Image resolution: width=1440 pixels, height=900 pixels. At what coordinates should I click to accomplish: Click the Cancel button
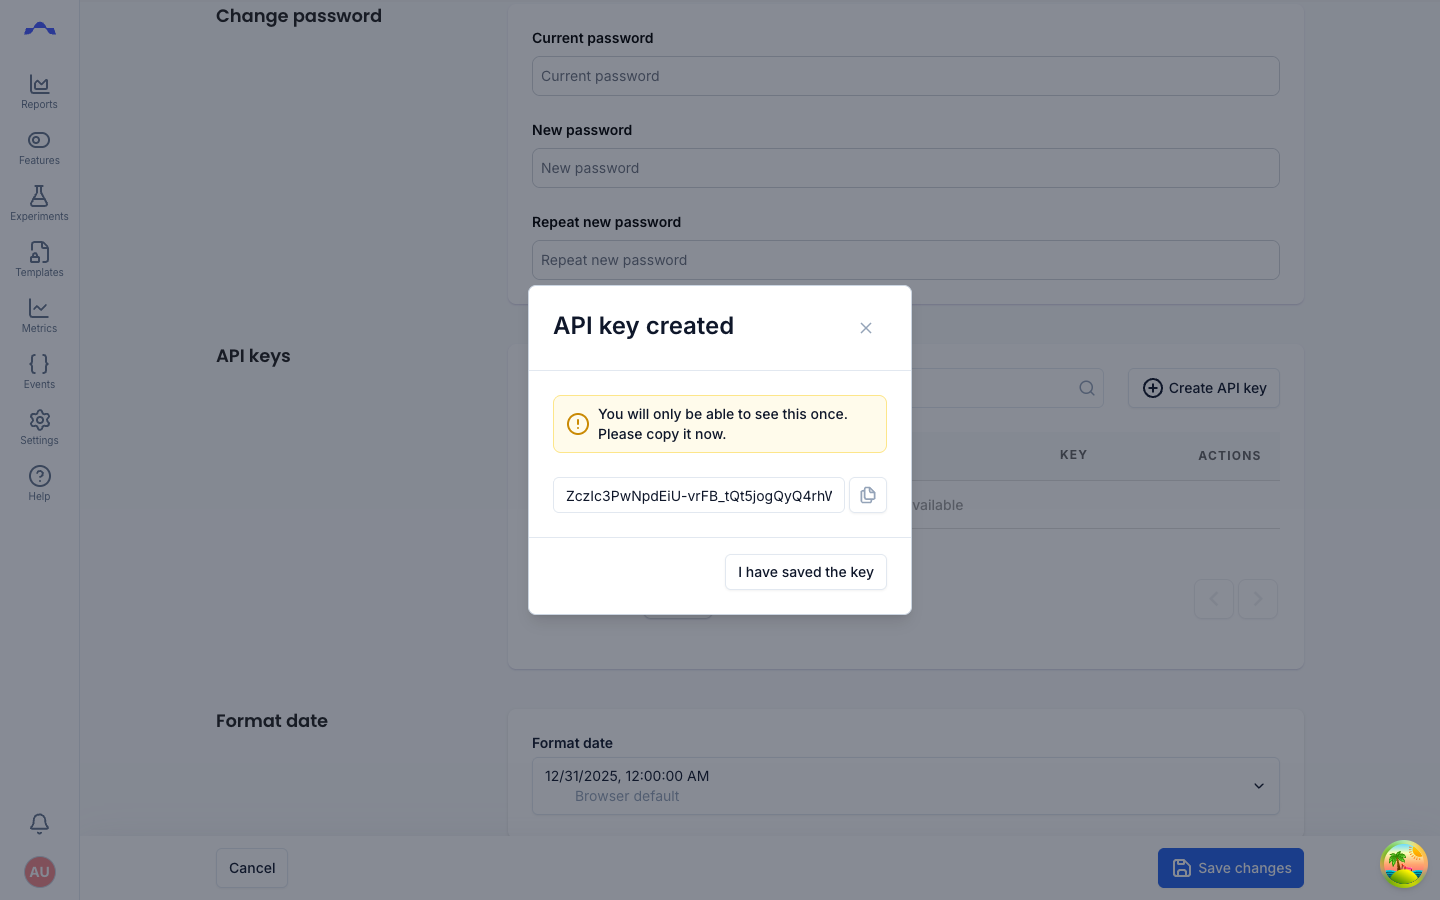point(252,868)
